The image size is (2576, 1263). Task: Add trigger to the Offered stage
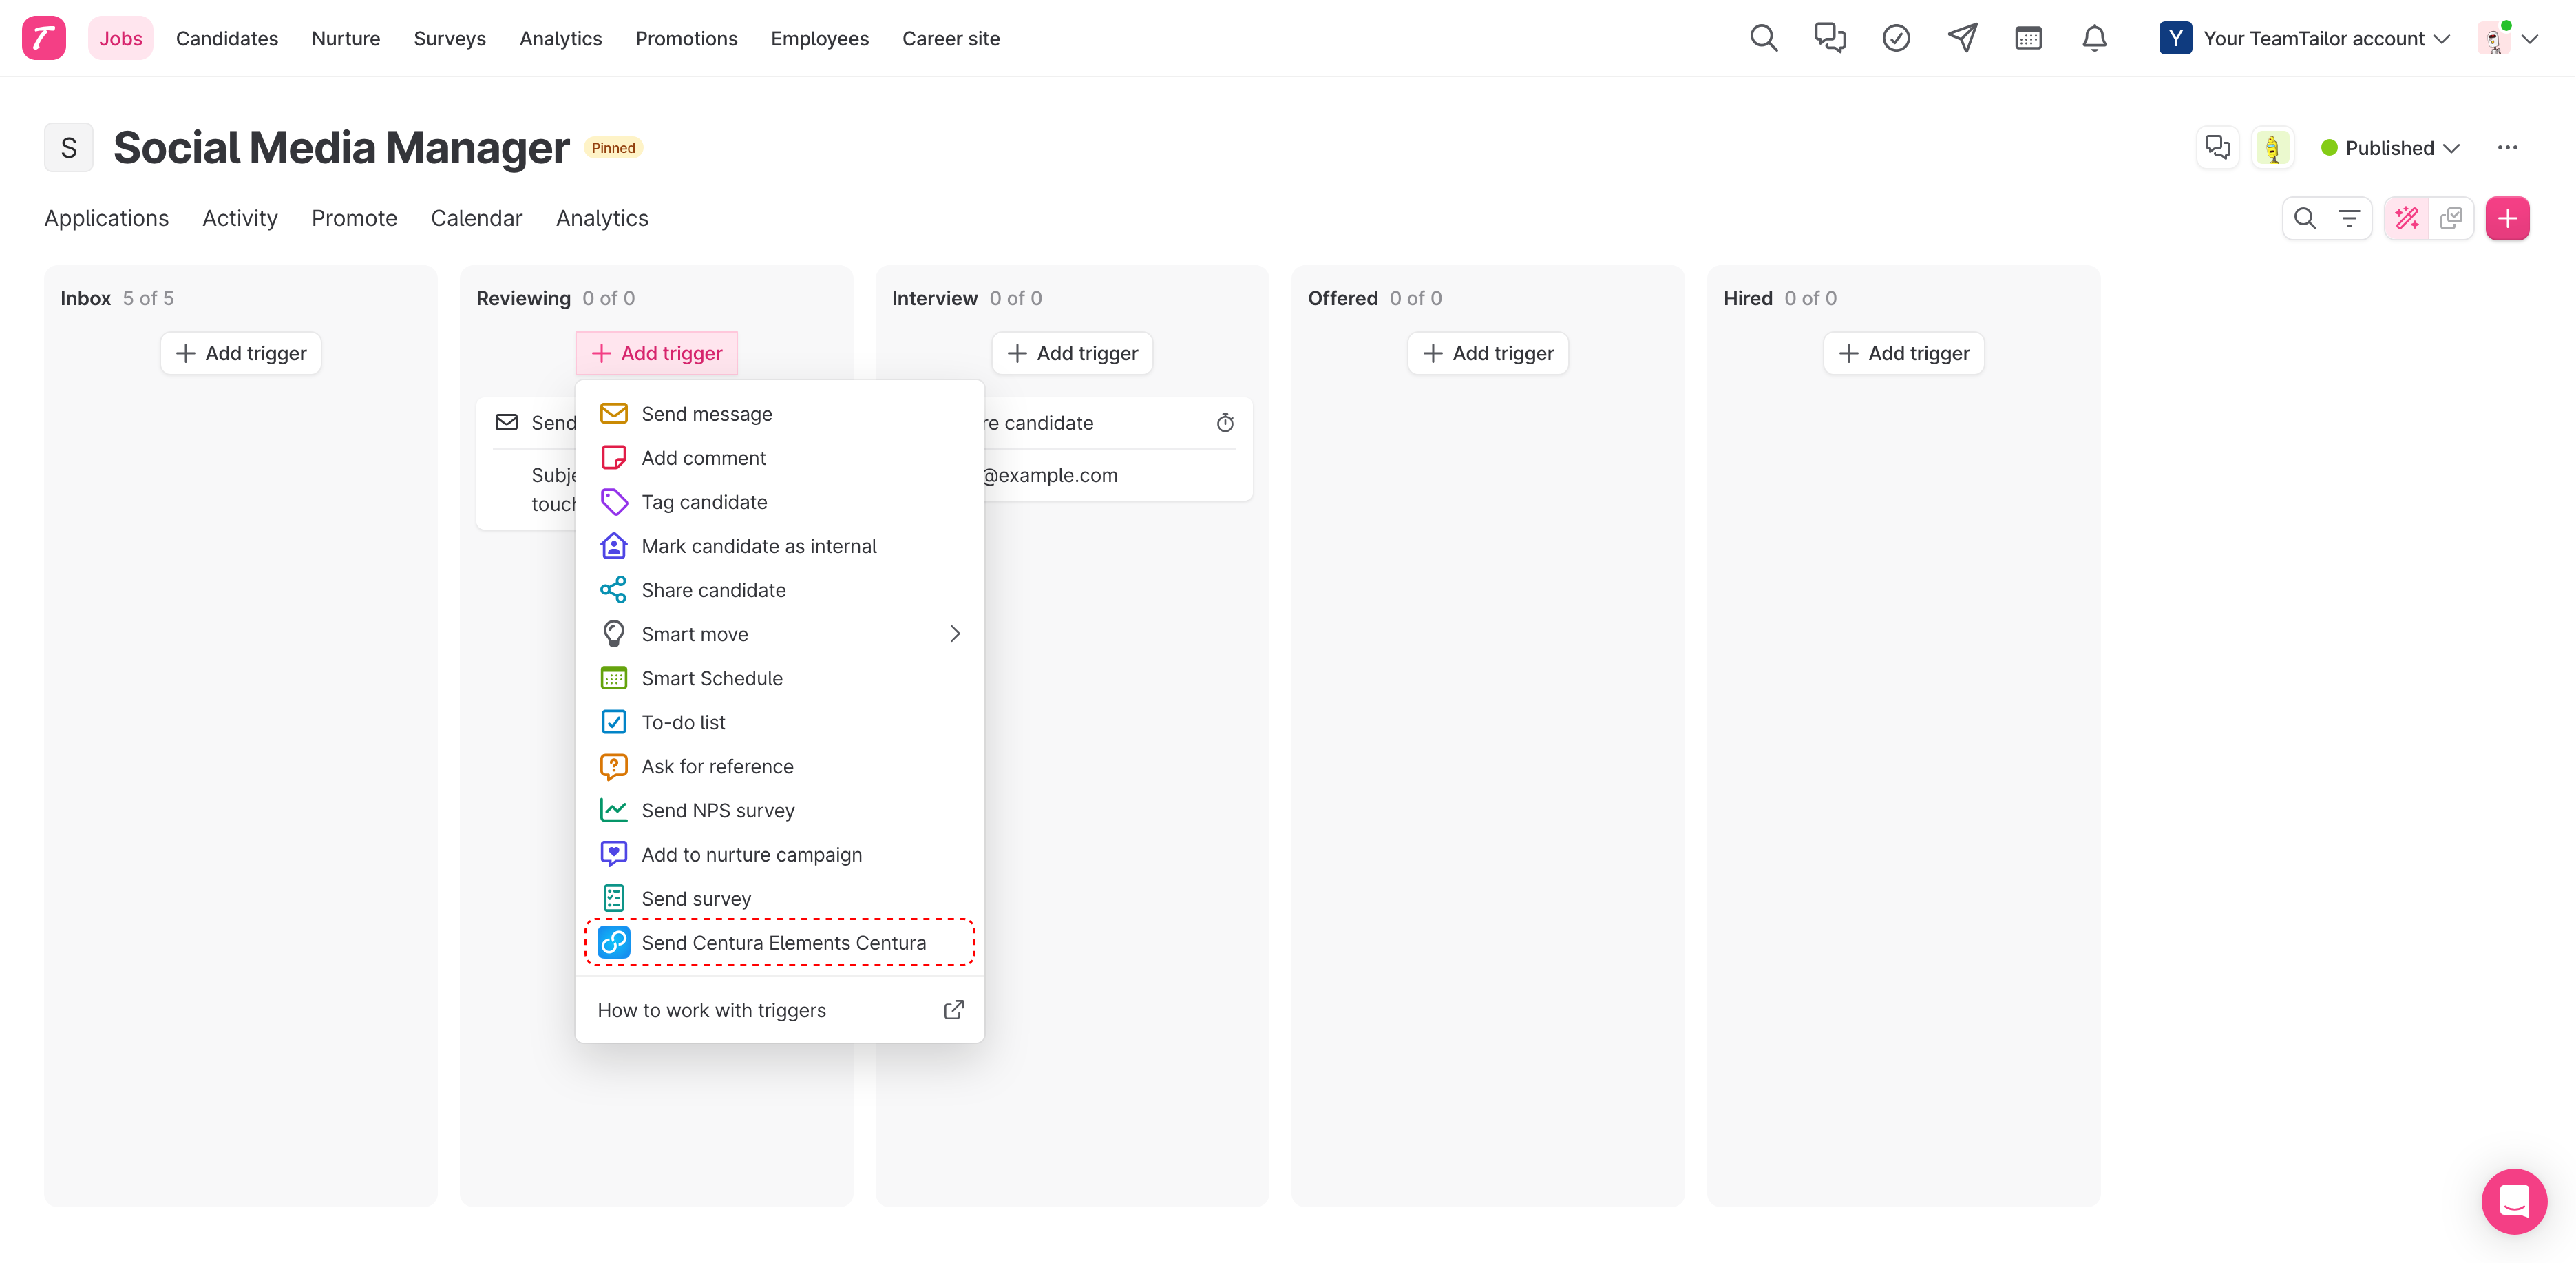coord(1488,353)
